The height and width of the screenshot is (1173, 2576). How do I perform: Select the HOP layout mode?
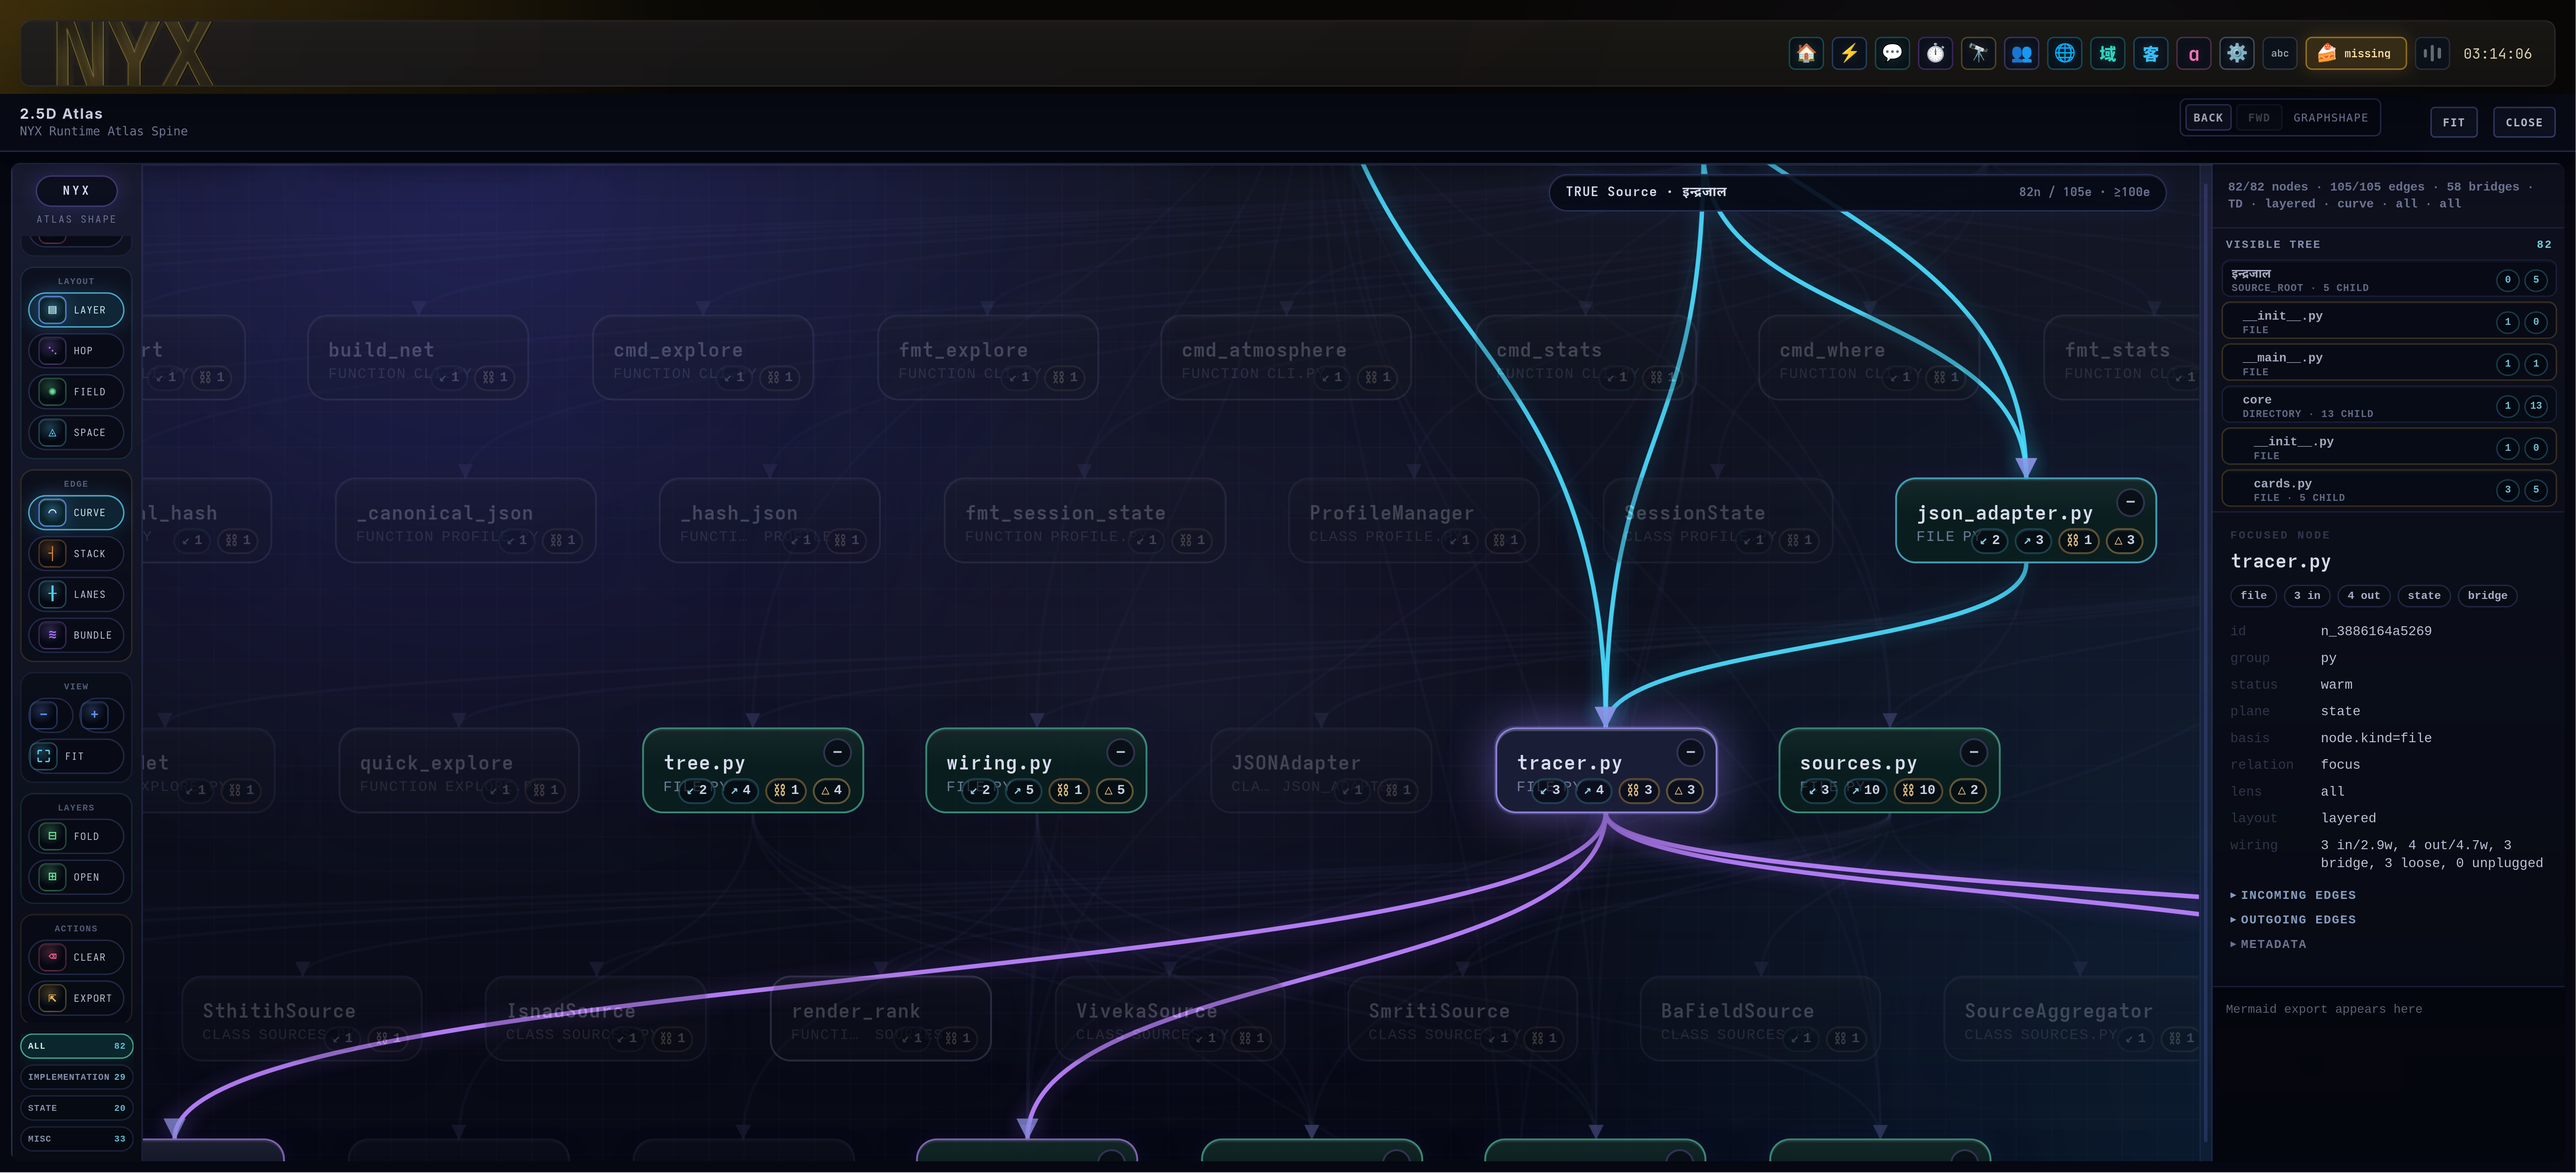pos(76,351)
